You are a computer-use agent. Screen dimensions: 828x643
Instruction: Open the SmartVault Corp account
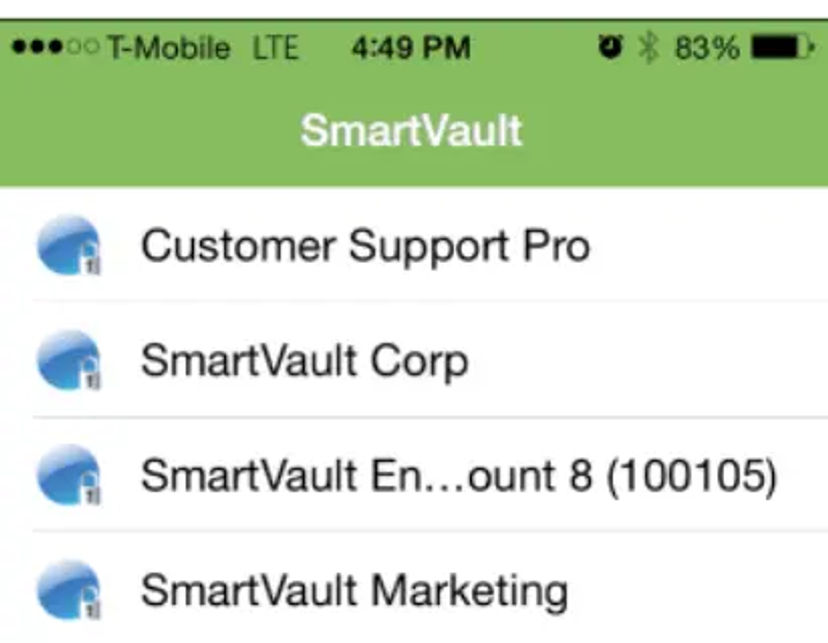coord(304,361)
